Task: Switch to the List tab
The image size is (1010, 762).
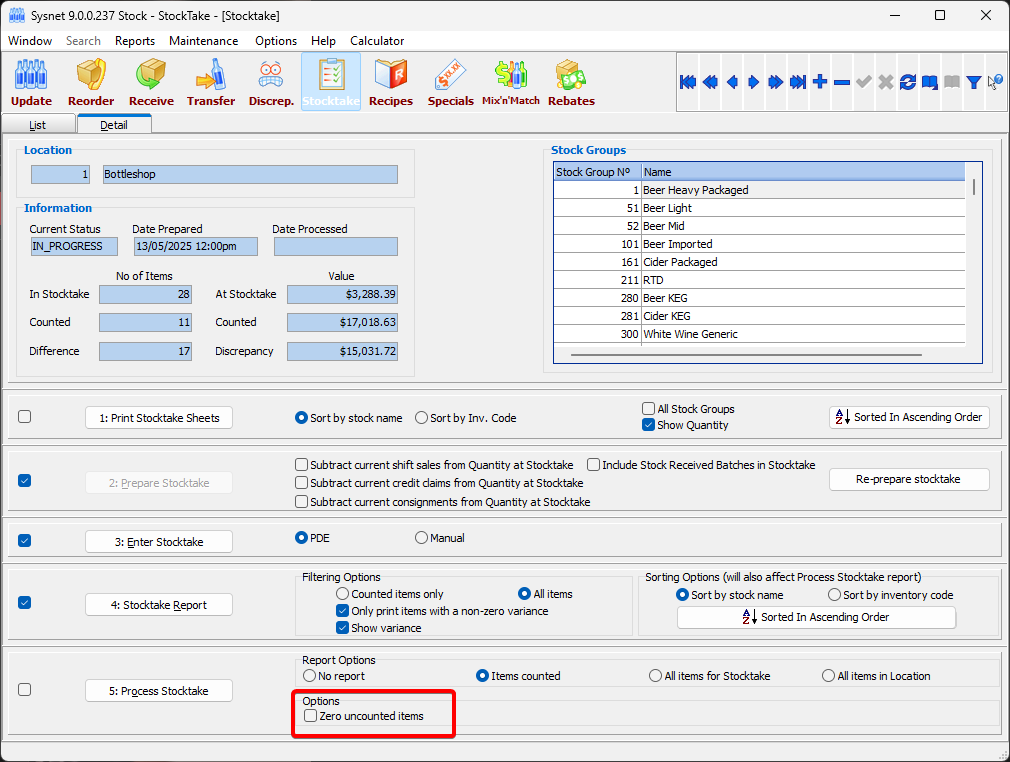Action: (x=38, y=125)
